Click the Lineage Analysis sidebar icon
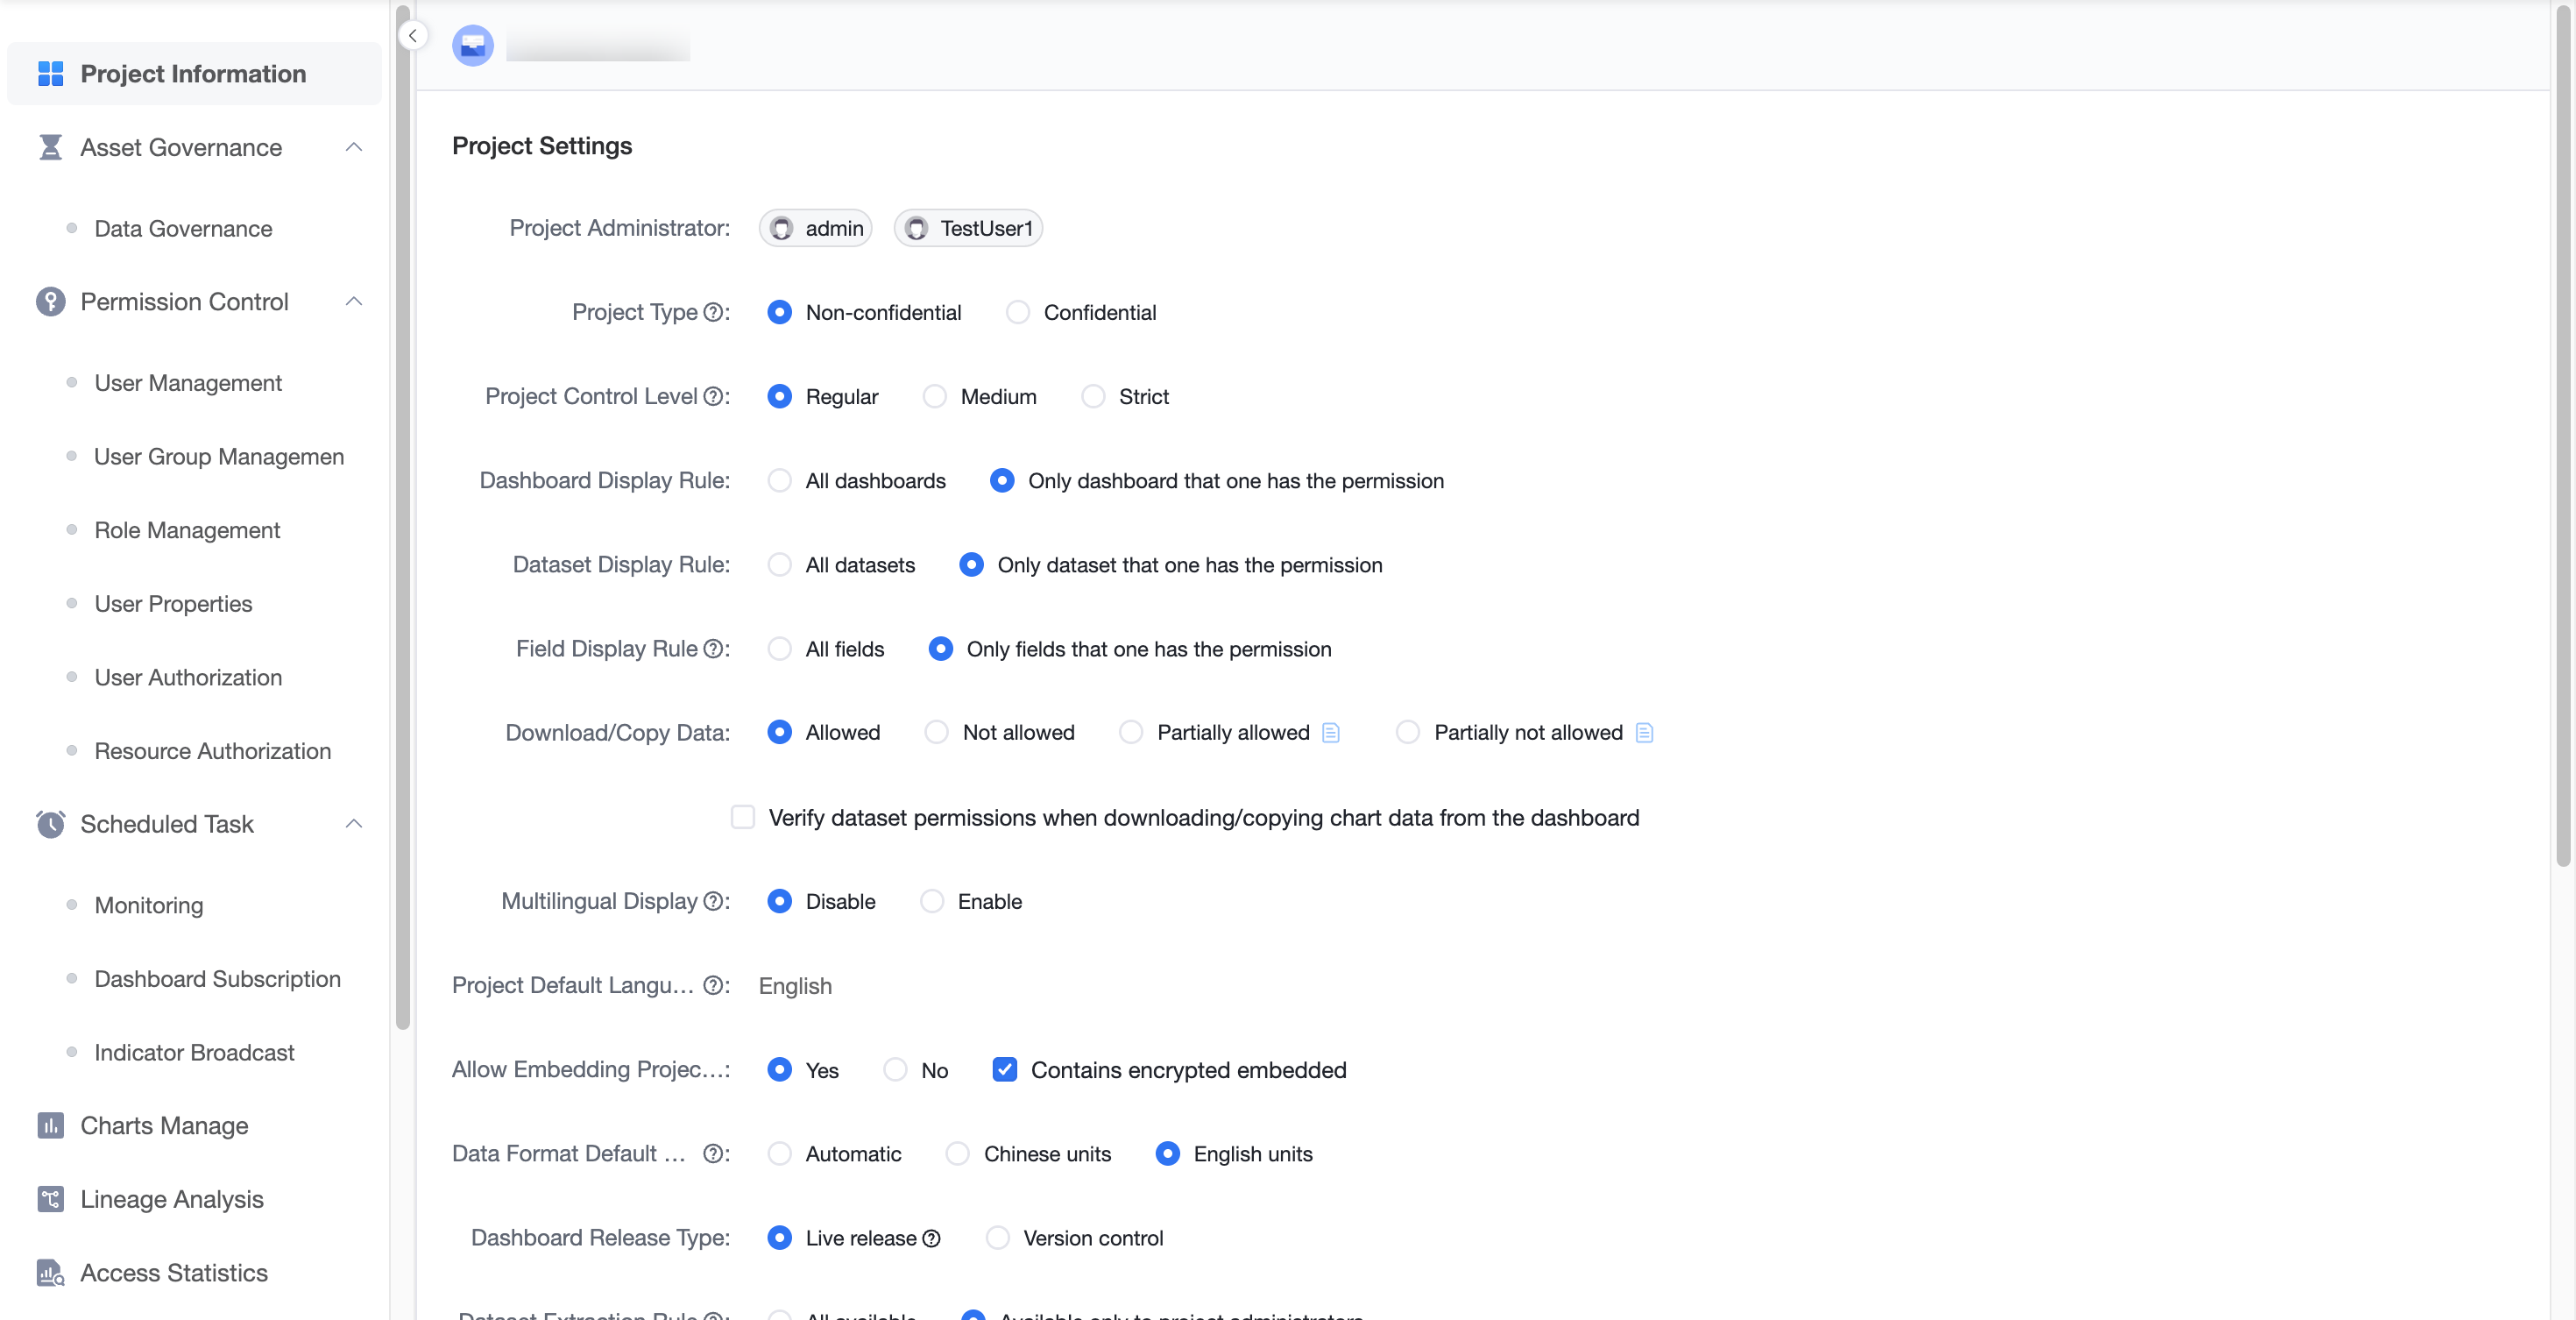This screenshot has width=2576, height=1320. (x=50, y=1199)
